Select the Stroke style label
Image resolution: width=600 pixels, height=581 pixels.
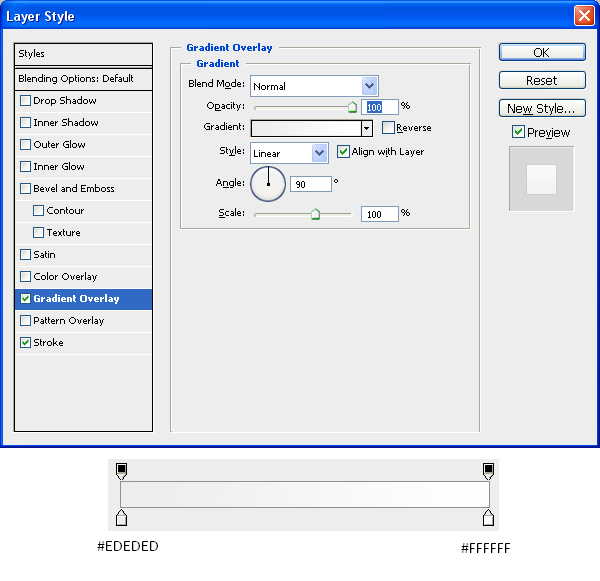pos(48,343)
